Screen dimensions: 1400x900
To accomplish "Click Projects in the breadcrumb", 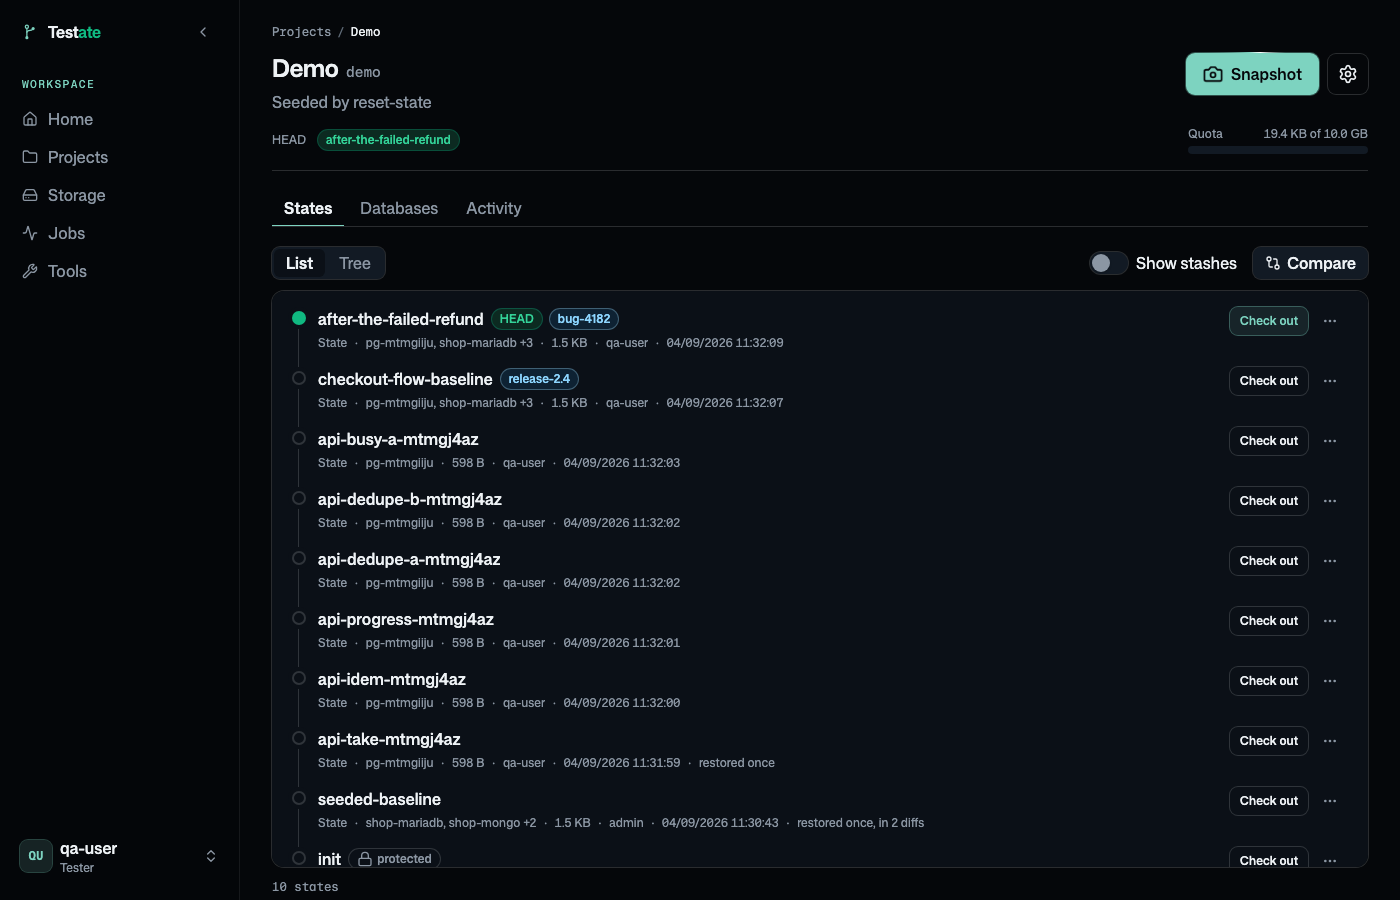I will pyautogui.click(x=301, y=32).
